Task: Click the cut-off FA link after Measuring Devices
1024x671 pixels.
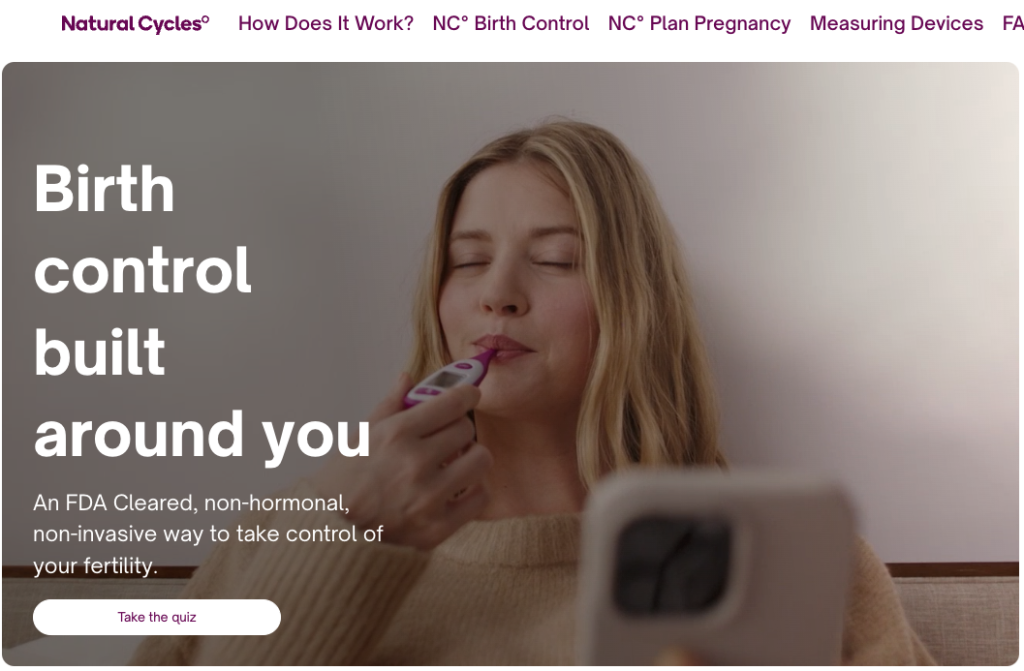Action: [1013, 24]
